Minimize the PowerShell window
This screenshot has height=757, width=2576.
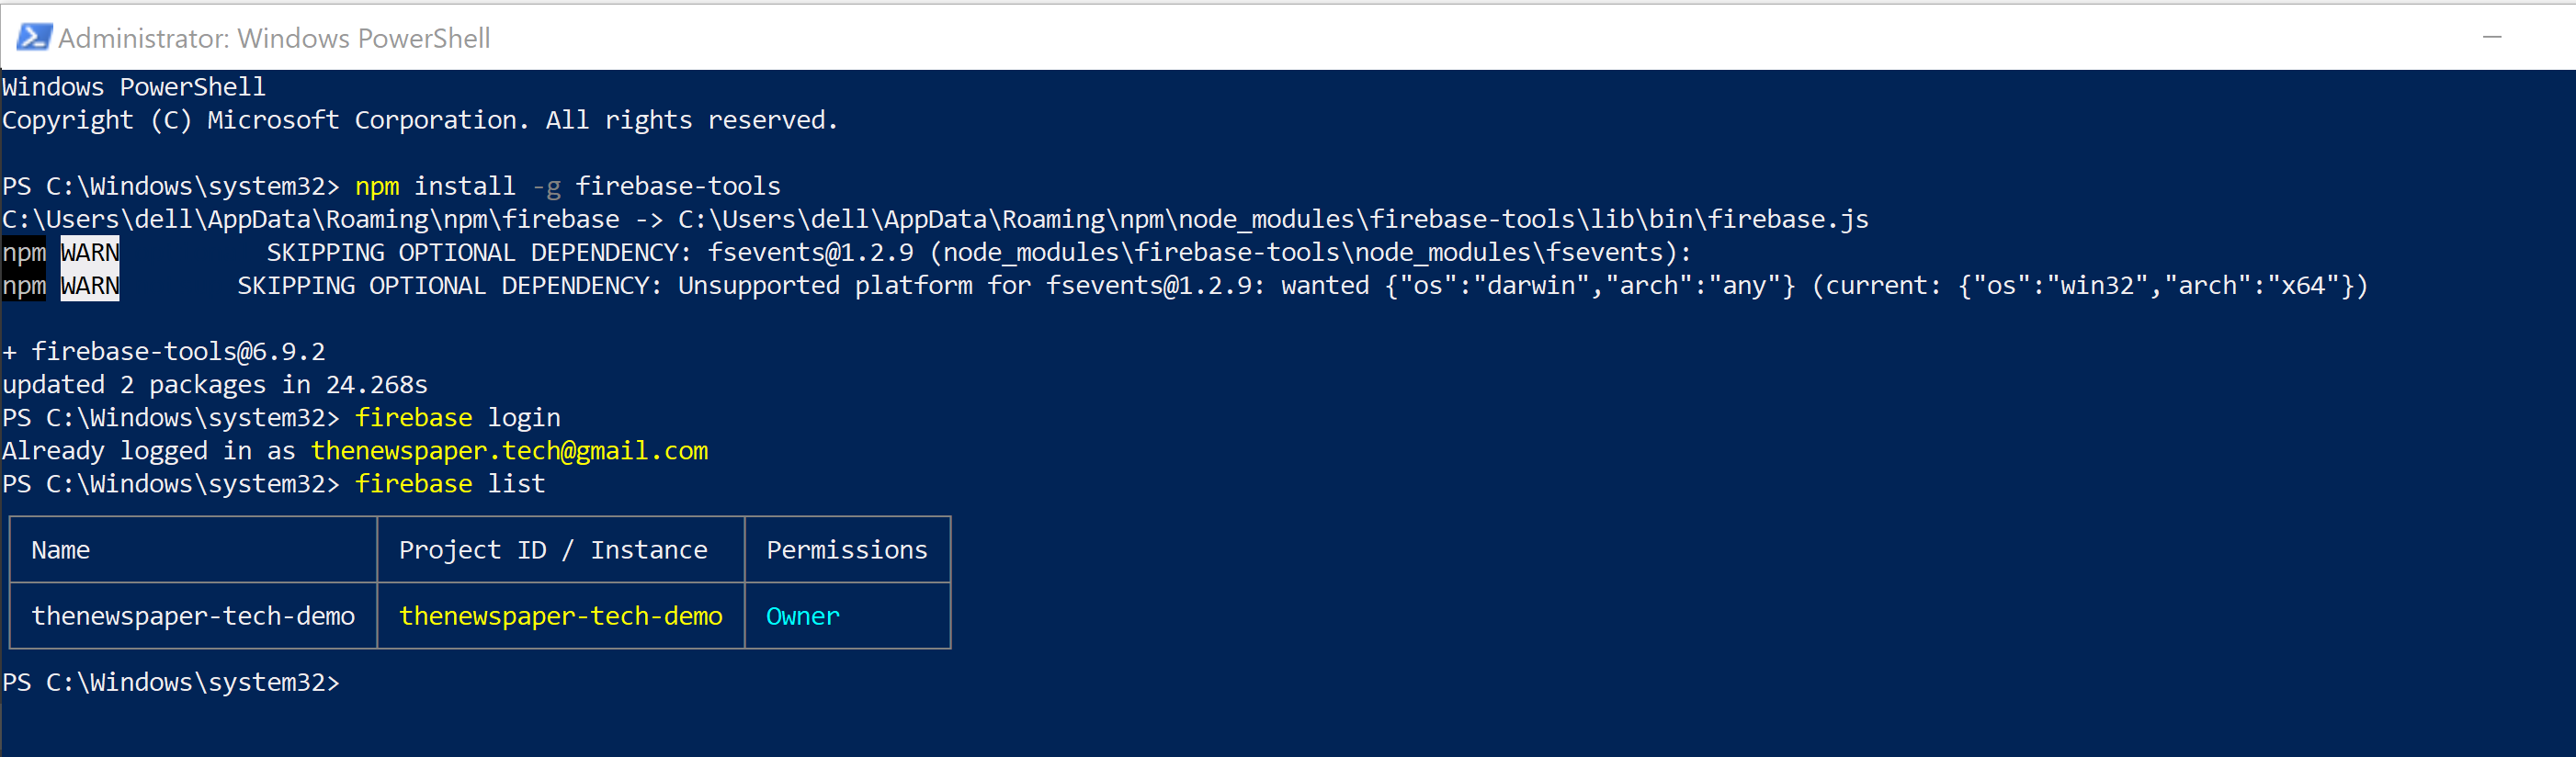pos(2492,37)
